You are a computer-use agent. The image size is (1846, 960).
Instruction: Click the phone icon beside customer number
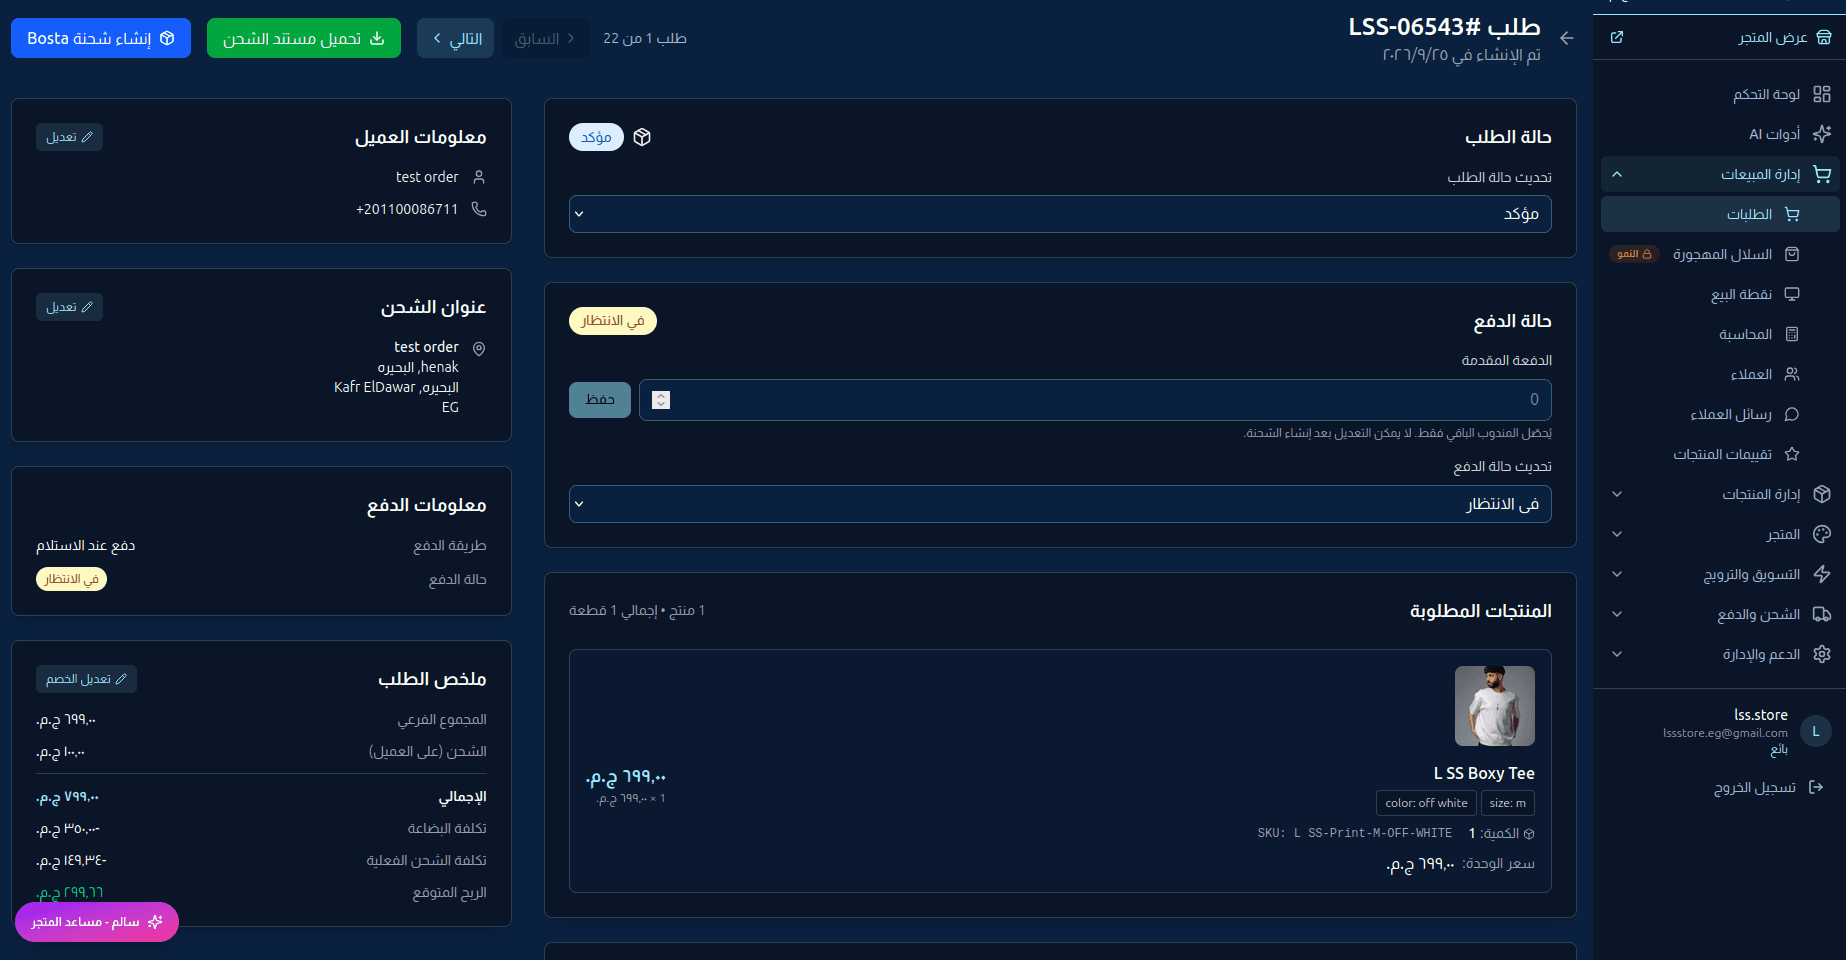tap(479, 209)
